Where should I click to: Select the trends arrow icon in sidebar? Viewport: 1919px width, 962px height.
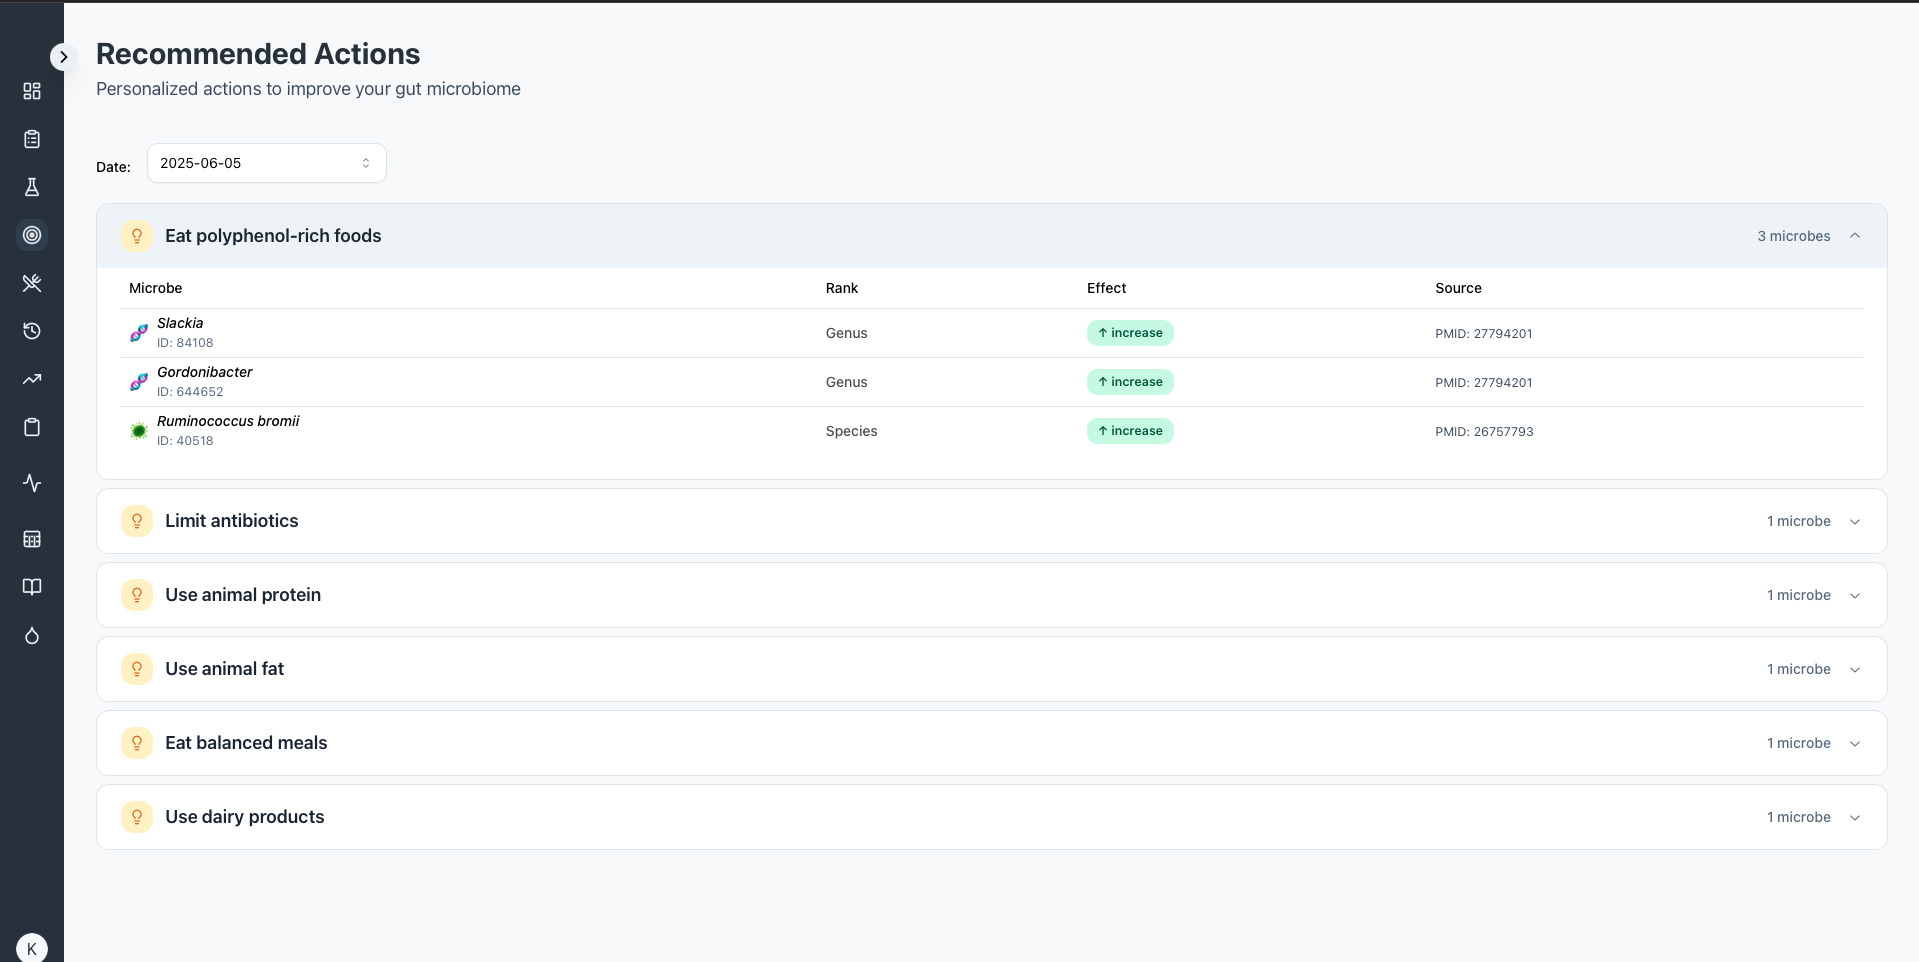(32, 379)
